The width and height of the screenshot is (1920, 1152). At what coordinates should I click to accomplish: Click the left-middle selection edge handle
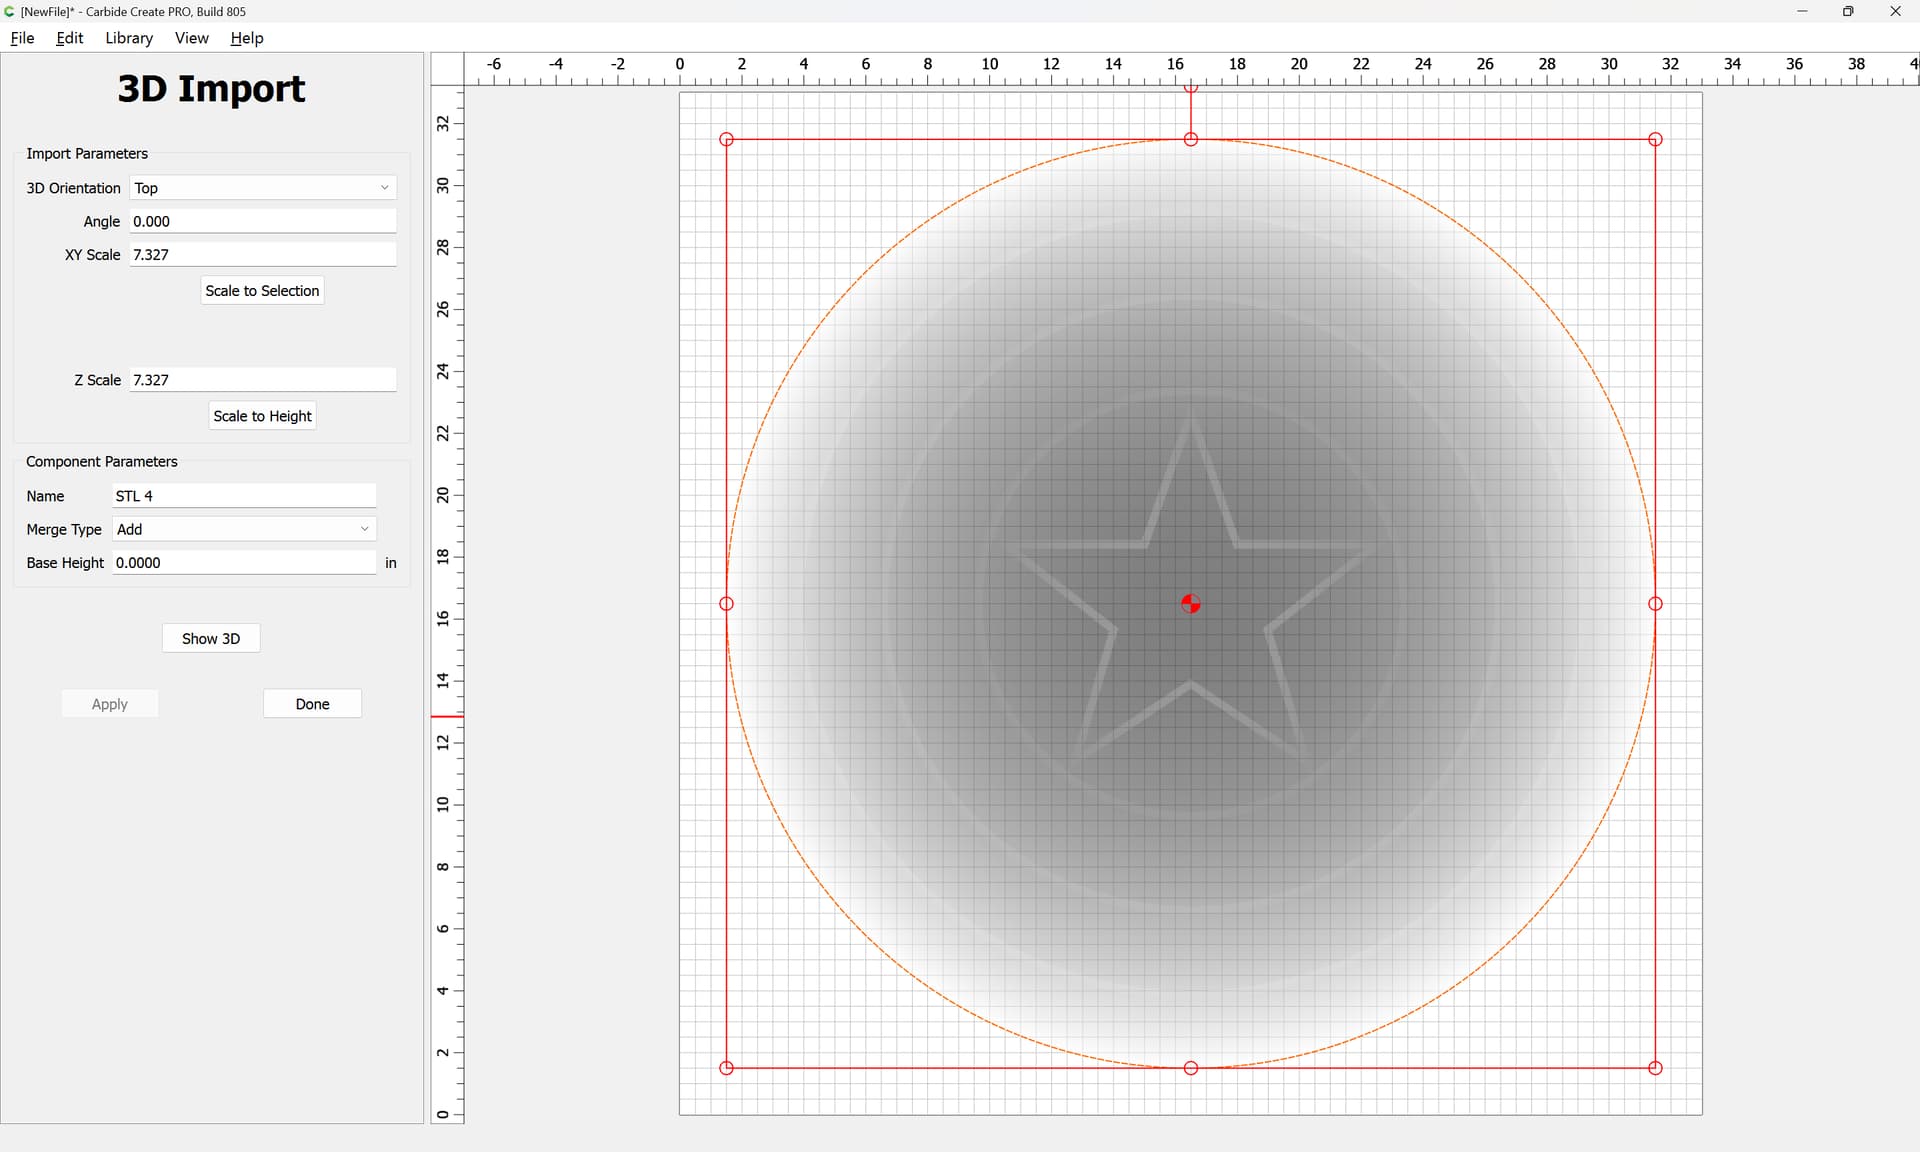tap(727, 604)
